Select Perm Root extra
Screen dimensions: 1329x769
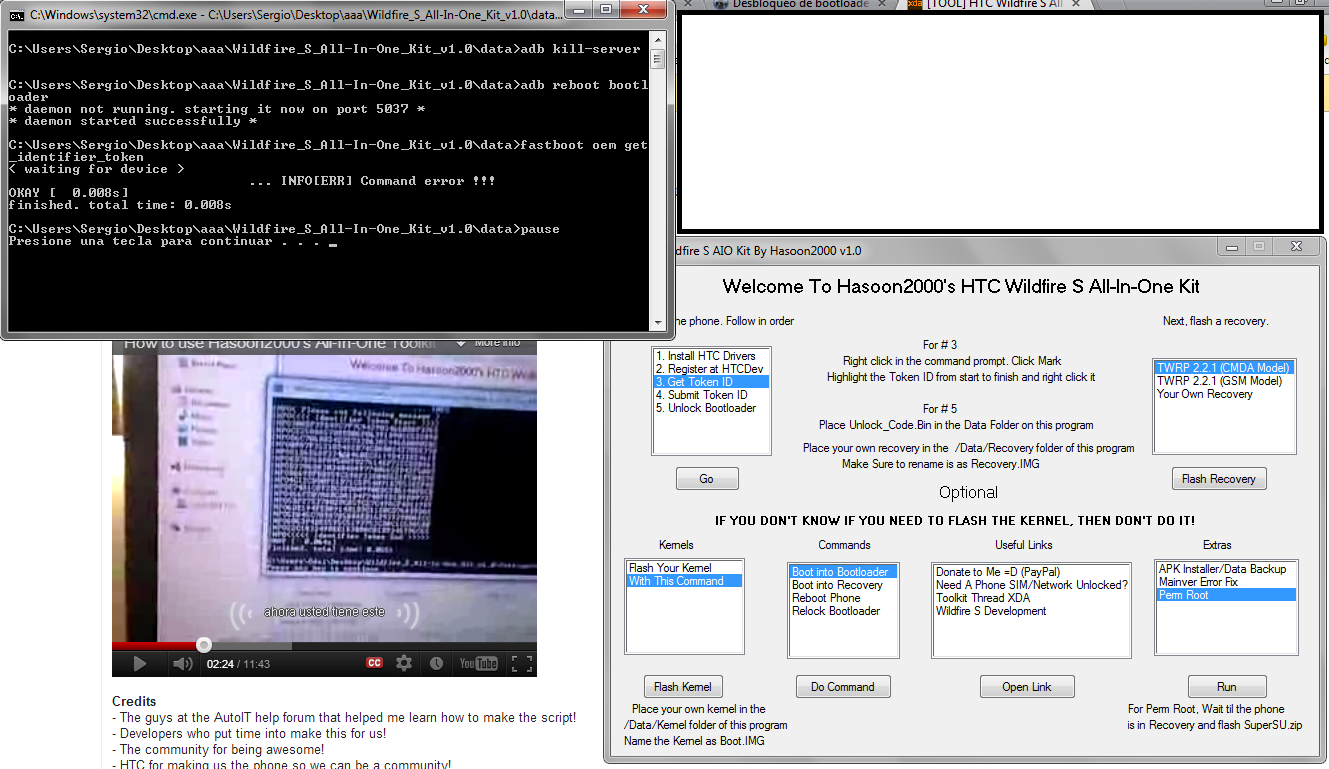tap(1226, 595)
